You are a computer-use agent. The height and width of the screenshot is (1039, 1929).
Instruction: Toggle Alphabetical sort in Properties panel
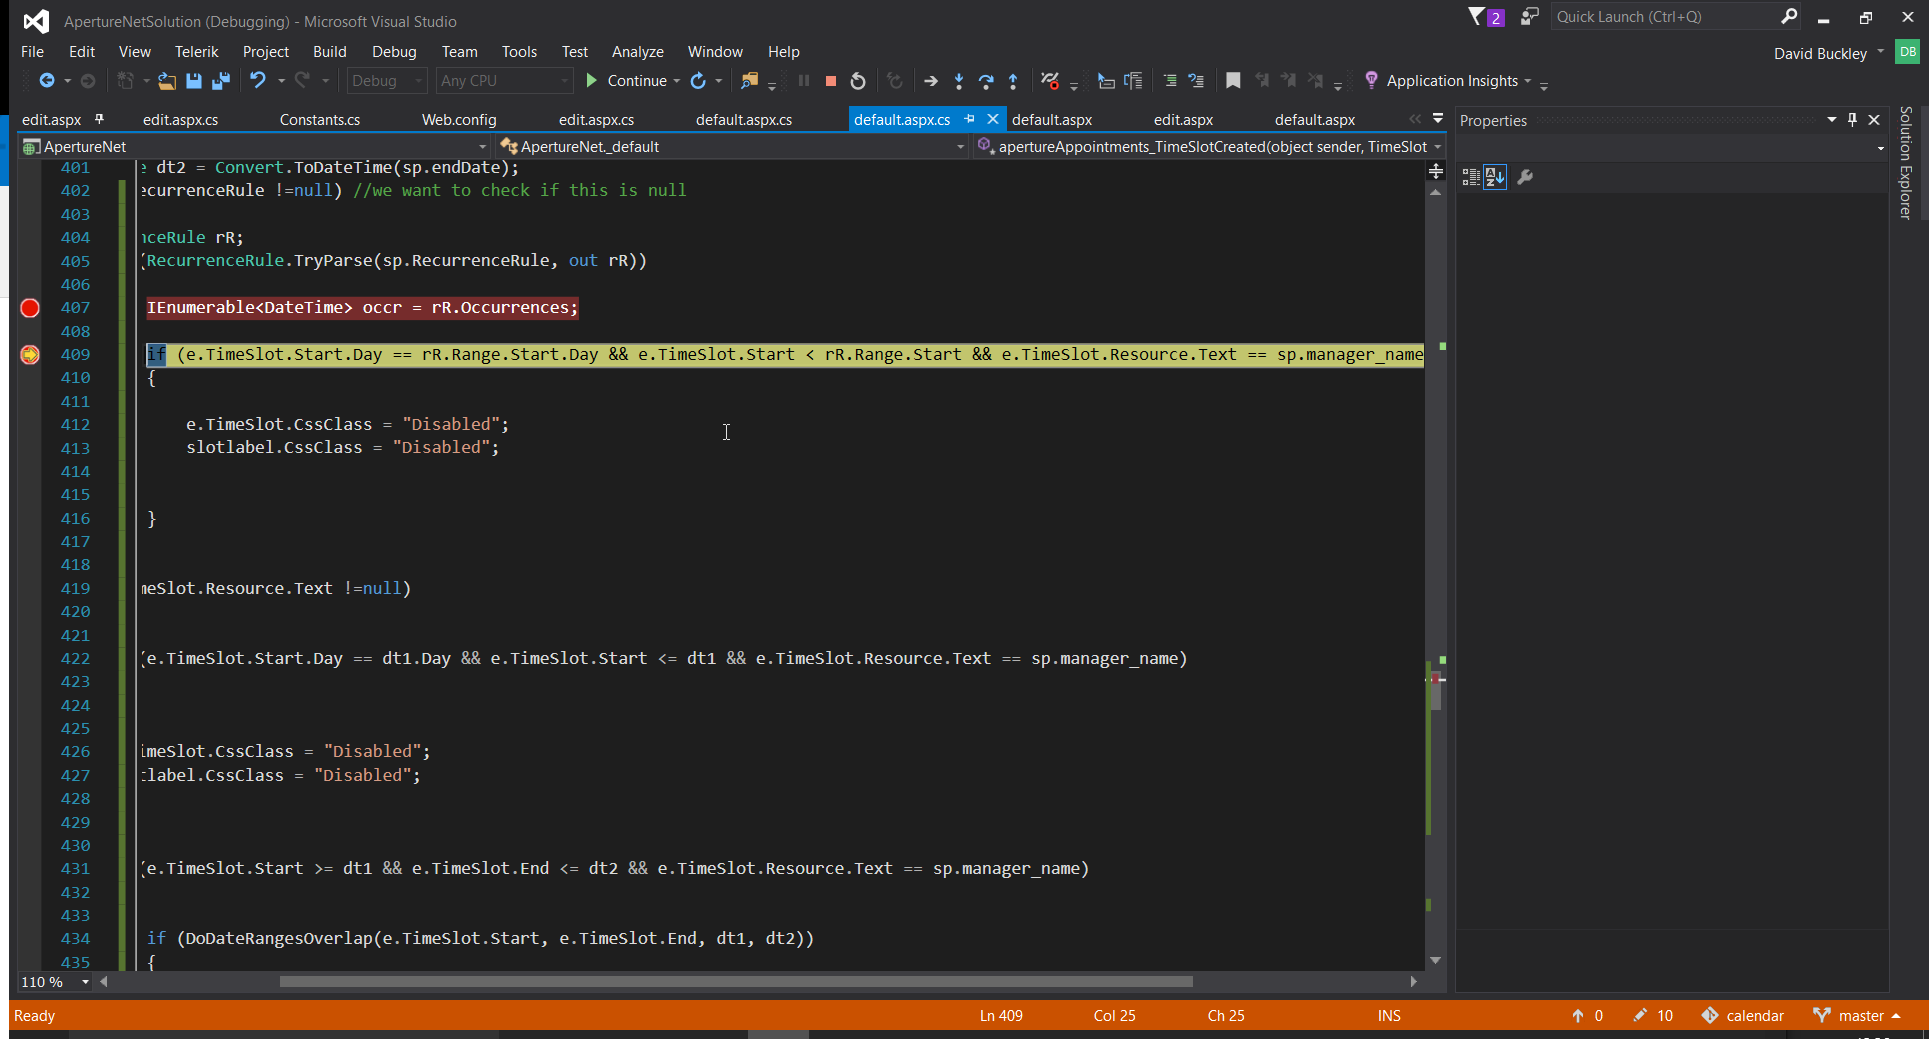[1495, 177]
